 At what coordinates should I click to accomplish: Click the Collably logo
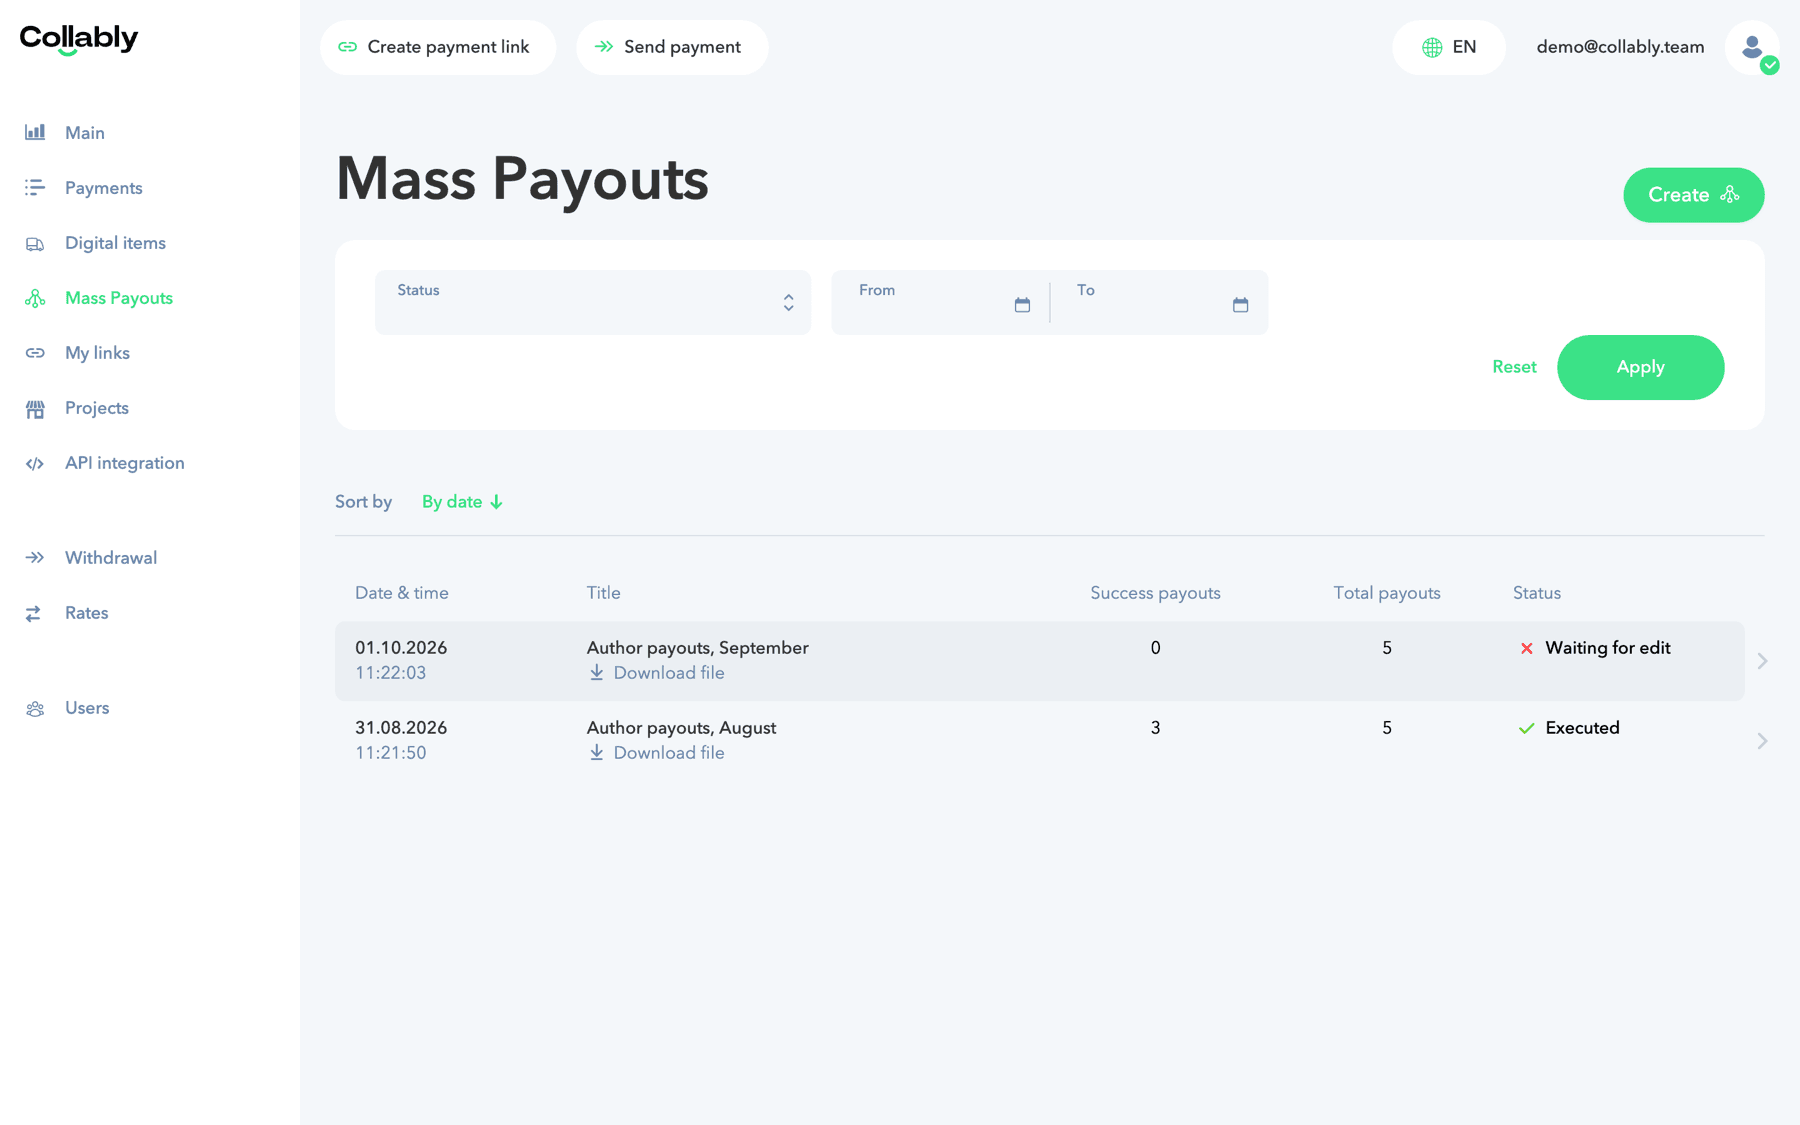[79, 39]
